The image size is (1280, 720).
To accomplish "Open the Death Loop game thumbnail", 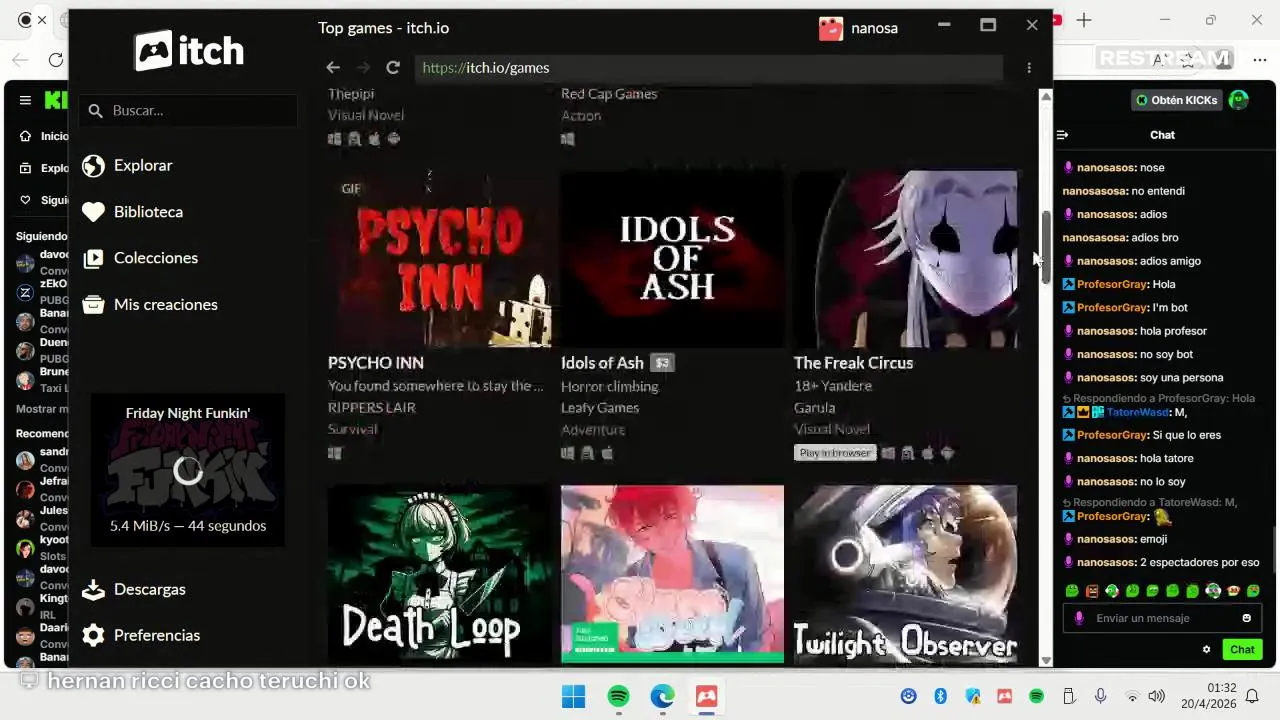I will [x=439, y=573].
